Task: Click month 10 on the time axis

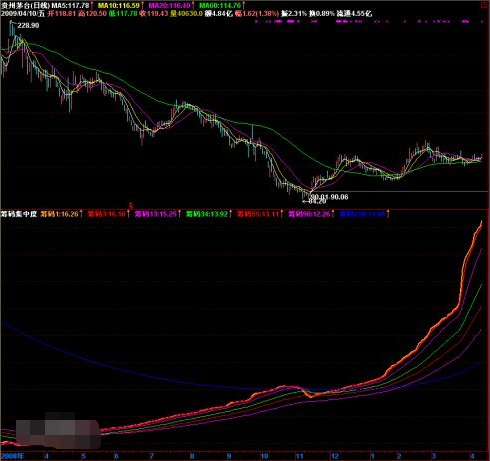Action: pyautogui.click(x=264, y=456)
